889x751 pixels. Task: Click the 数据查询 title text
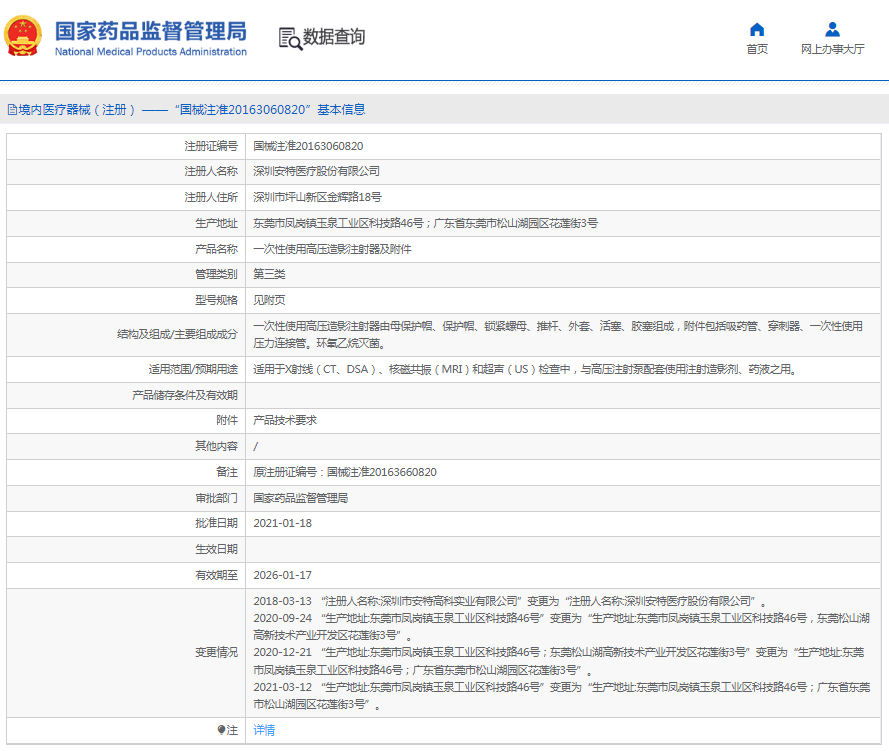coord(334,38)
